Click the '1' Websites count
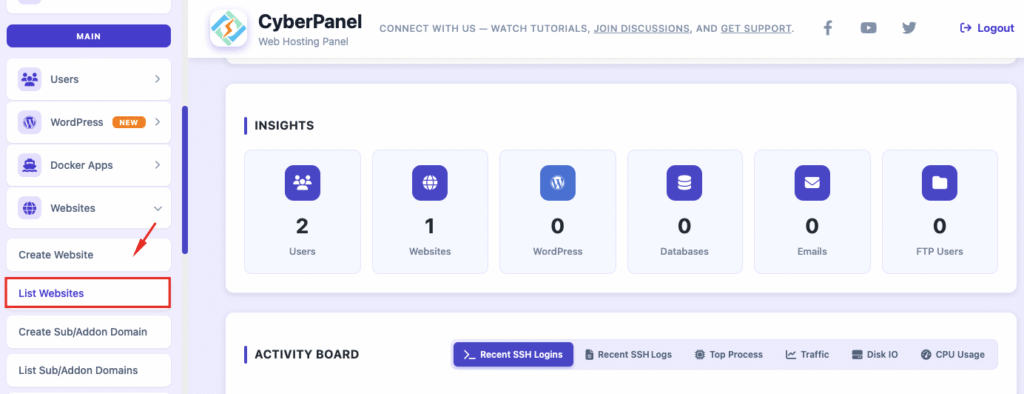This screenshot has height=394, width=1024. point(430,226)
